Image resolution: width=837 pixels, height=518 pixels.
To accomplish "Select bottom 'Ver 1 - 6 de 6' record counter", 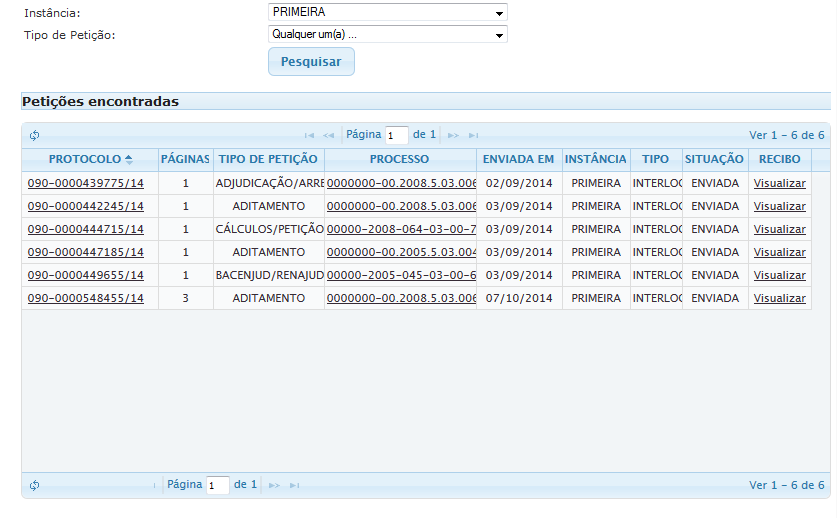I will 786,485.
